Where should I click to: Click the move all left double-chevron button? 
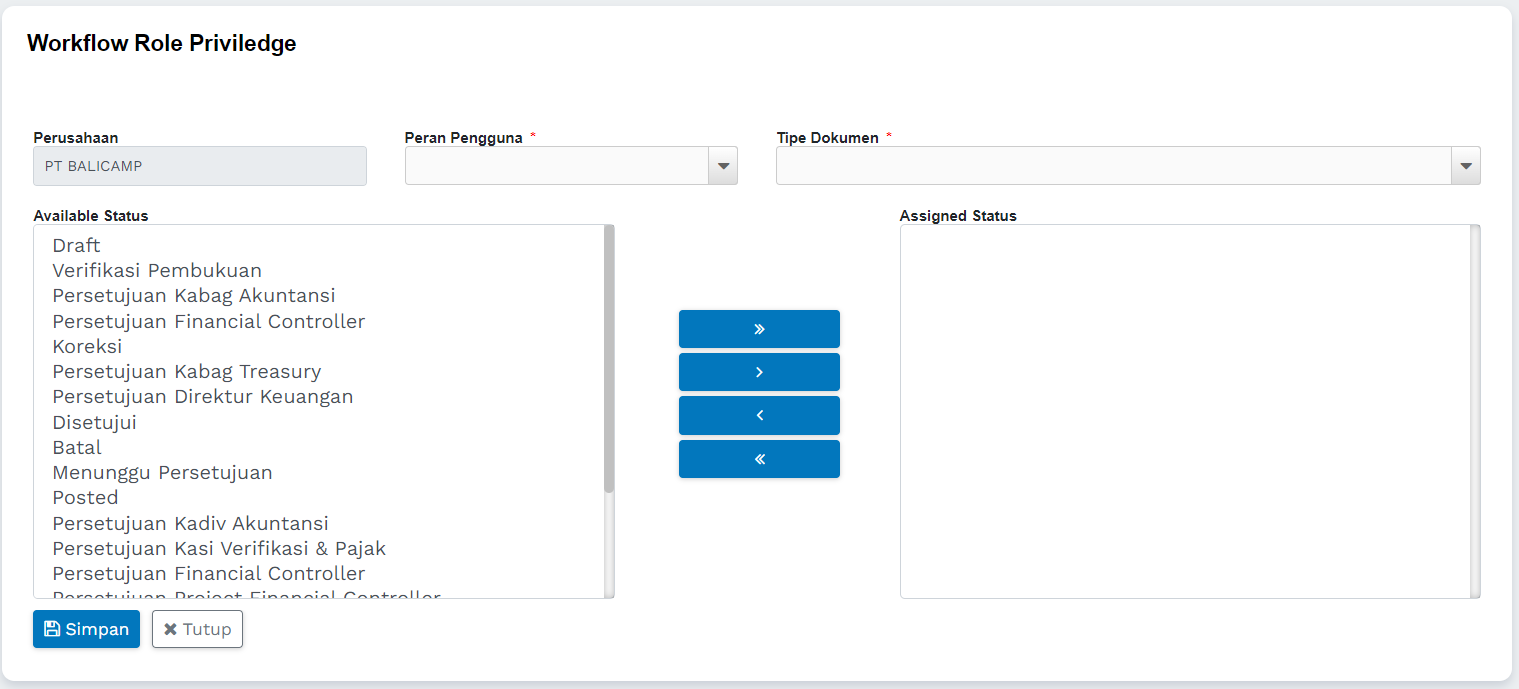[759, 459]
